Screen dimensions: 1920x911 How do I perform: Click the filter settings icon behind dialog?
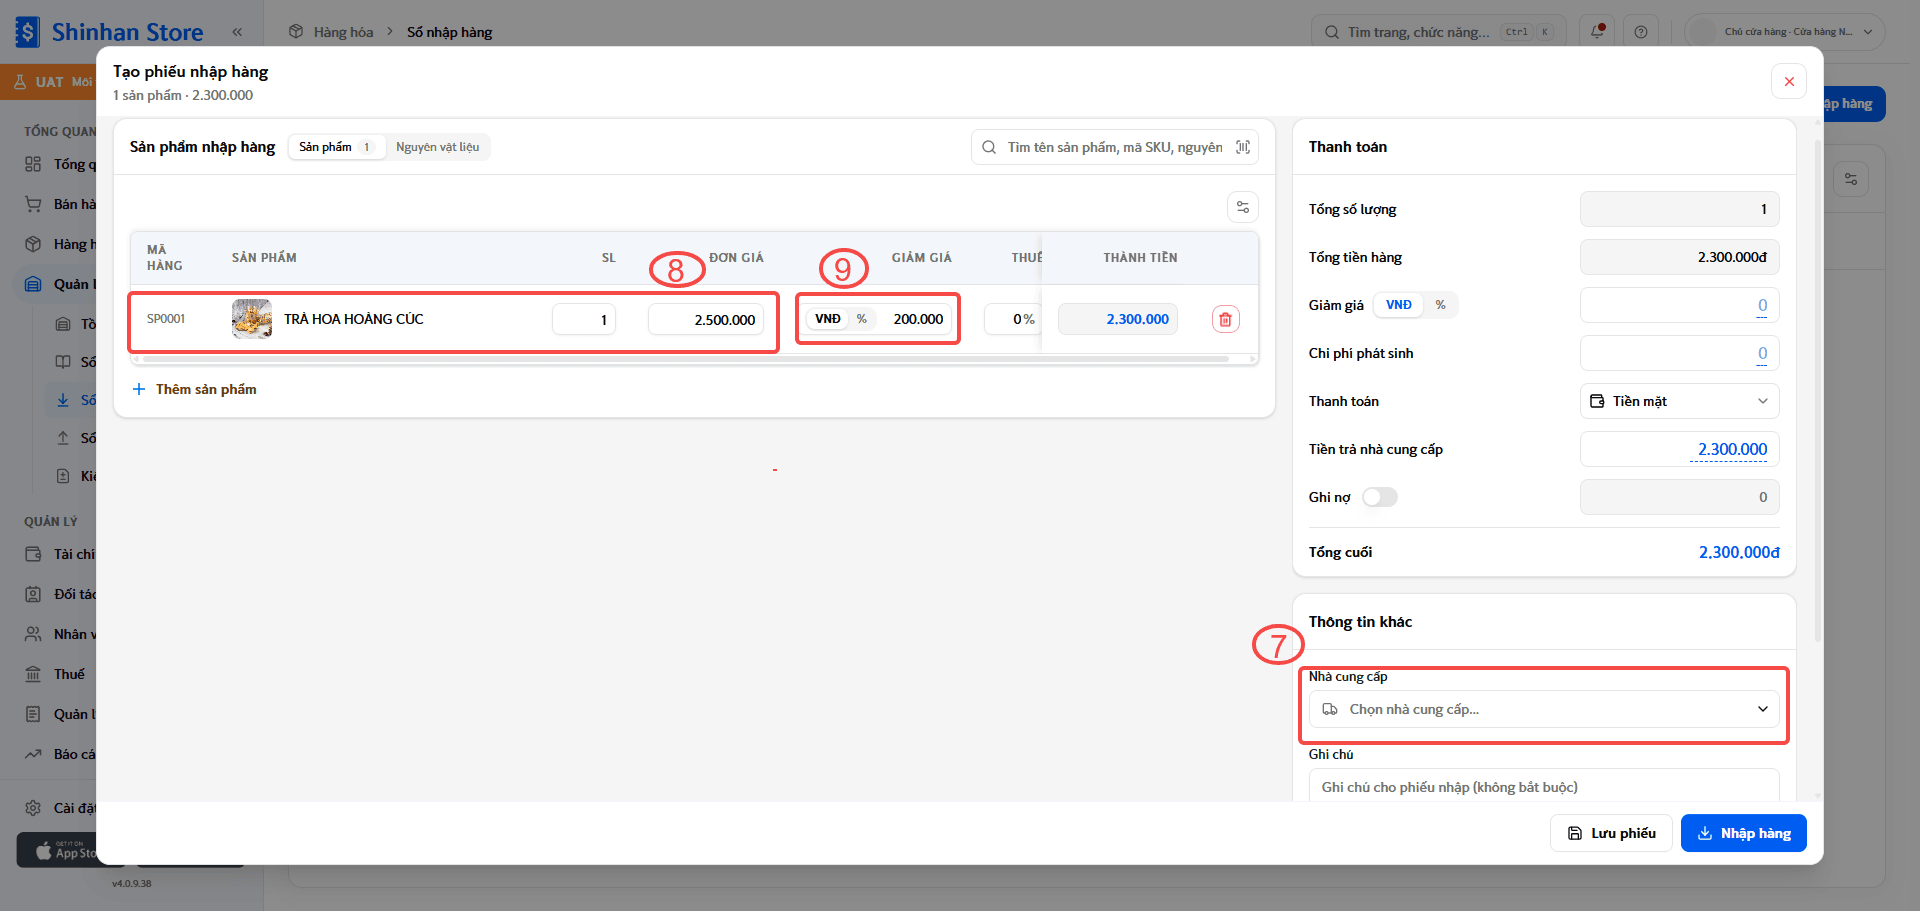tap(1851, 179)
